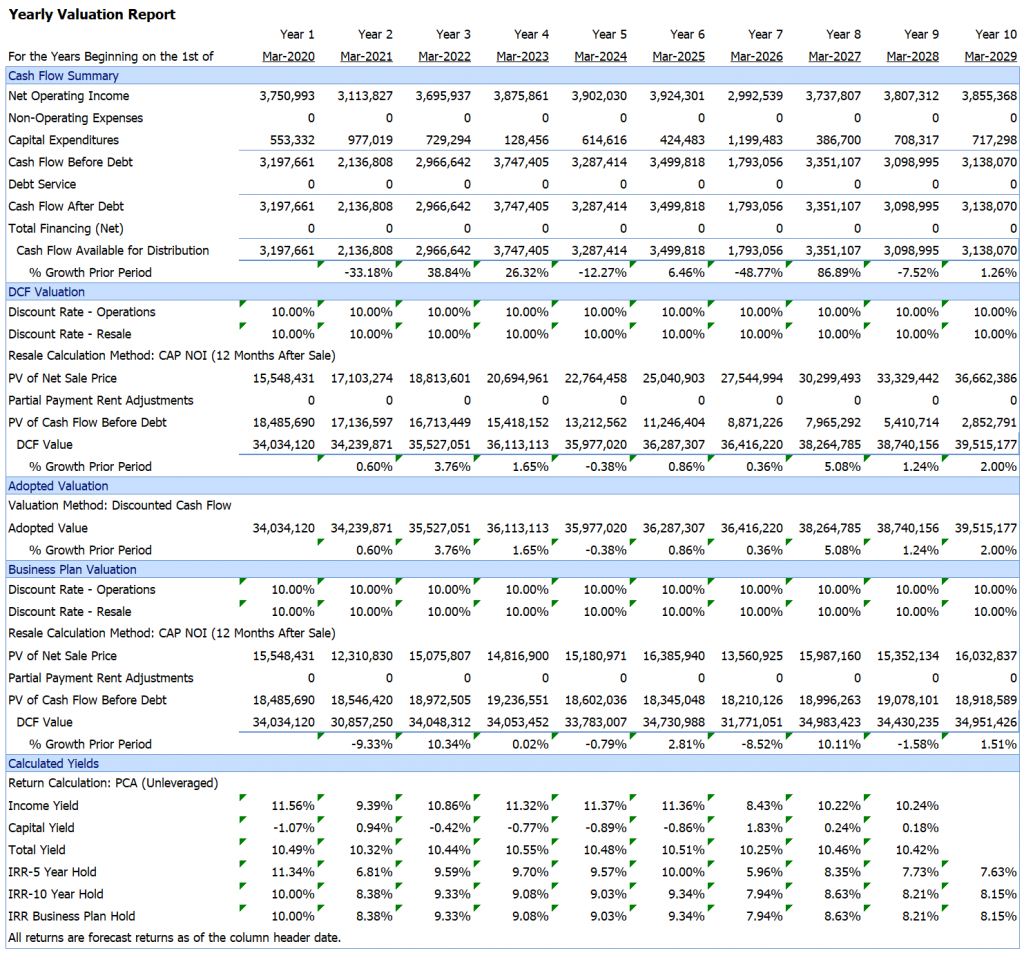This screenshot has height=953, width=1024.
Task: Click 'For the Years Beginning on the 1st of' label
Action: (110, 57)
